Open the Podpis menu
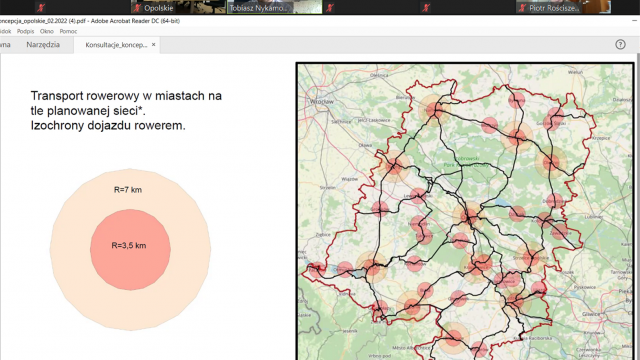Image resolution: width=640 pixels, height=360 pixels. [x=25, y=31]
